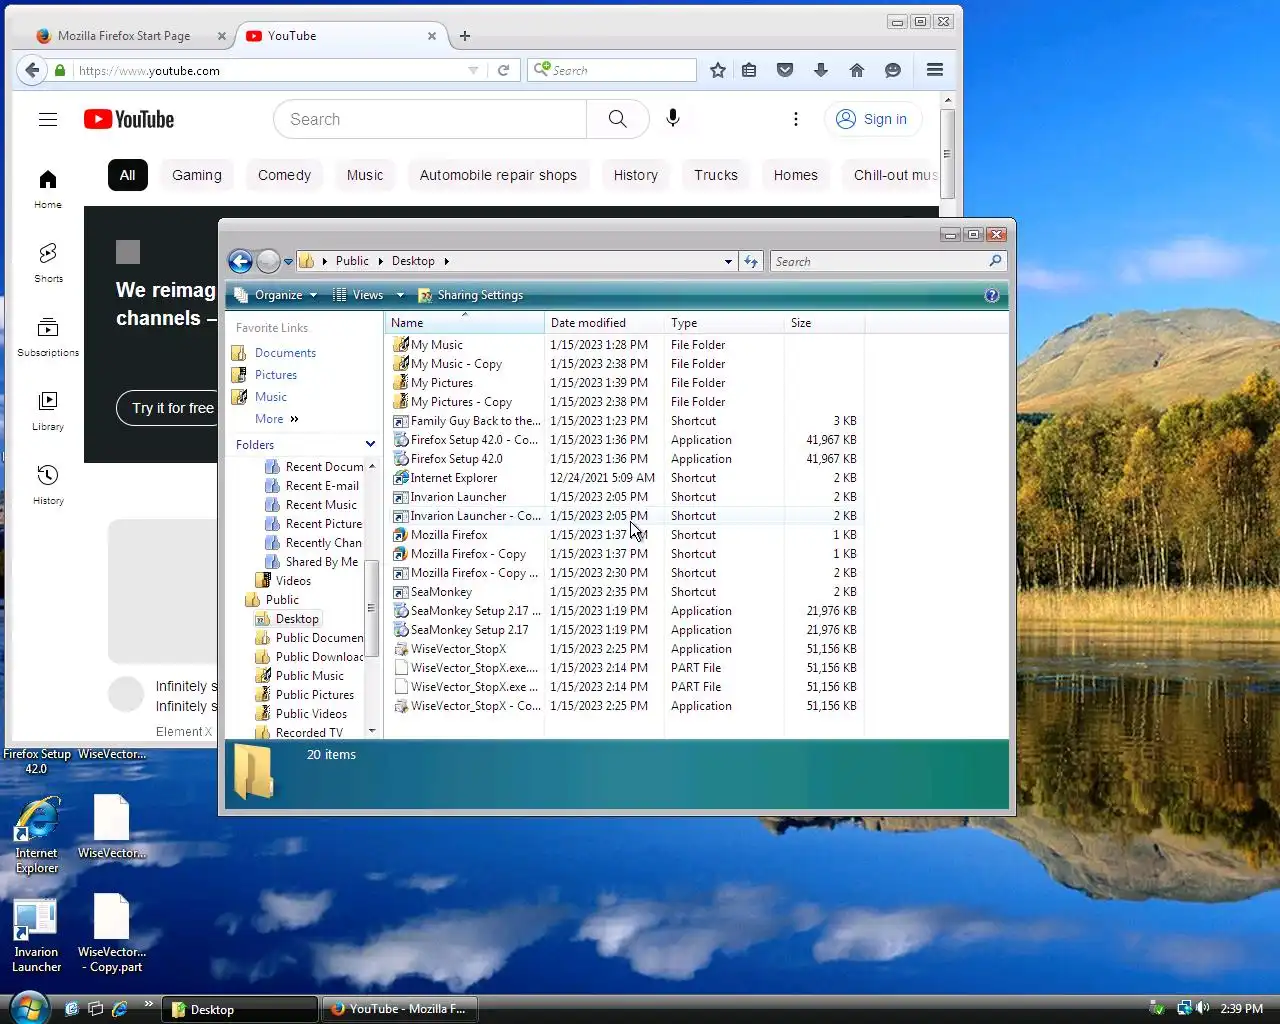This screenshot has width=1280, height=1024.
Task: Click the Firefox search bar
Action: tap(612, 70)
